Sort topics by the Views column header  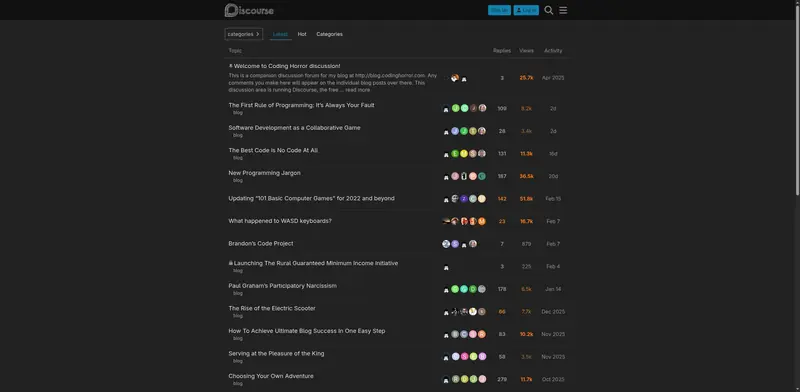click(x=526, y=51)
